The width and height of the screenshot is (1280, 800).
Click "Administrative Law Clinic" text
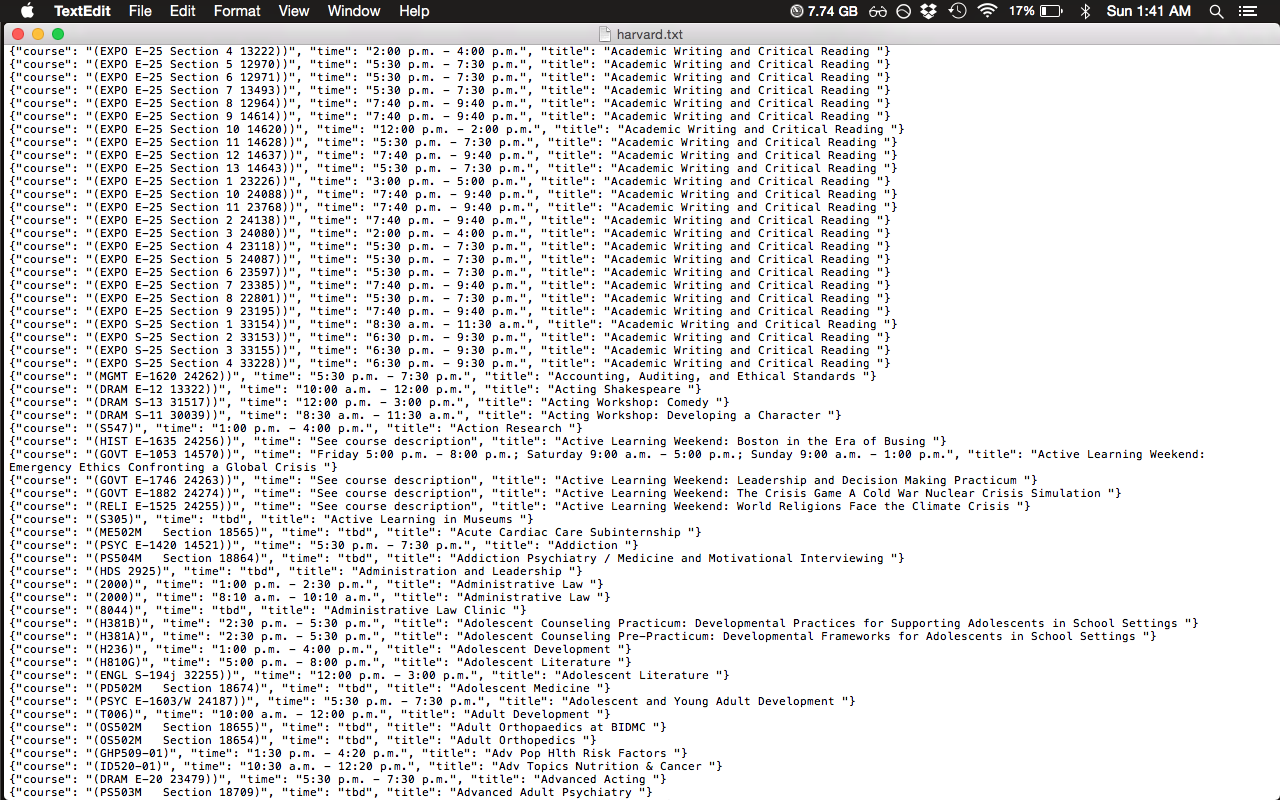tap(416, 610)
